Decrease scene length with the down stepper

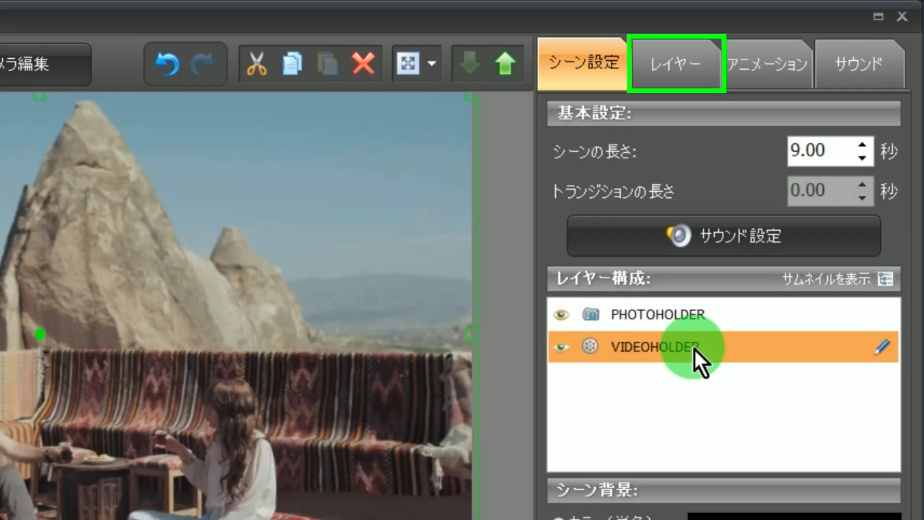click(x=862, y=158)
